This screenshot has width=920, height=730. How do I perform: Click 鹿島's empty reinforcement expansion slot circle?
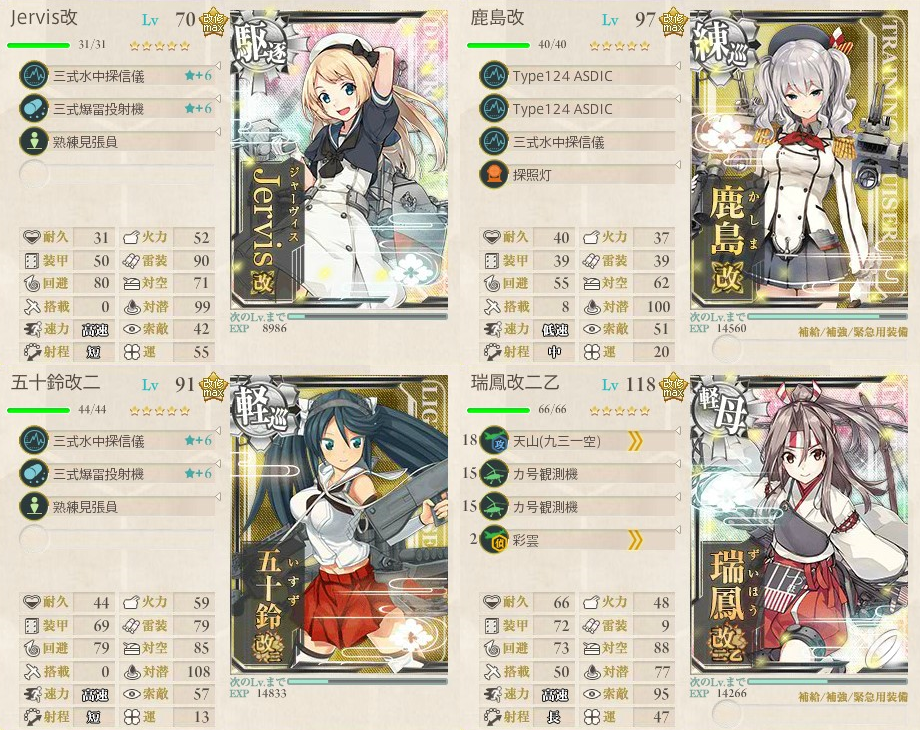[x=726, y=349]
